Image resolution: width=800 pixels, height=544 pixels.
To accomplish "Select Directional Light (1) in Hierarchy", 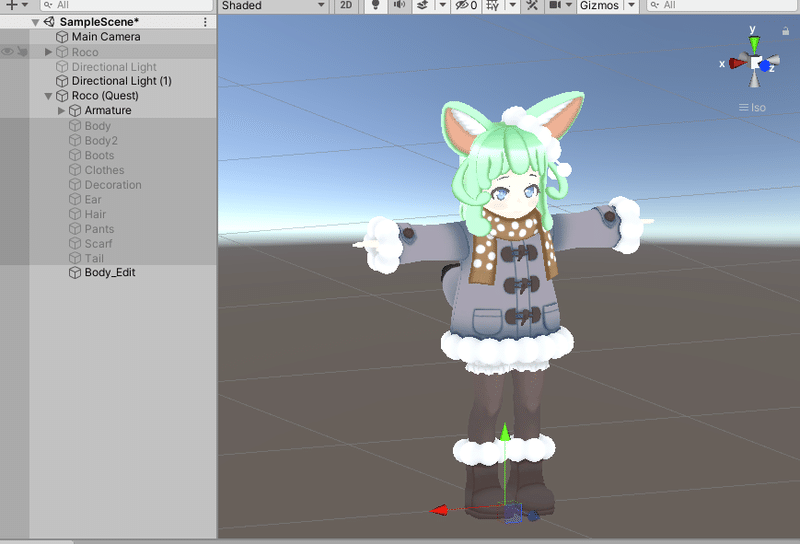I will click(122, 81).
